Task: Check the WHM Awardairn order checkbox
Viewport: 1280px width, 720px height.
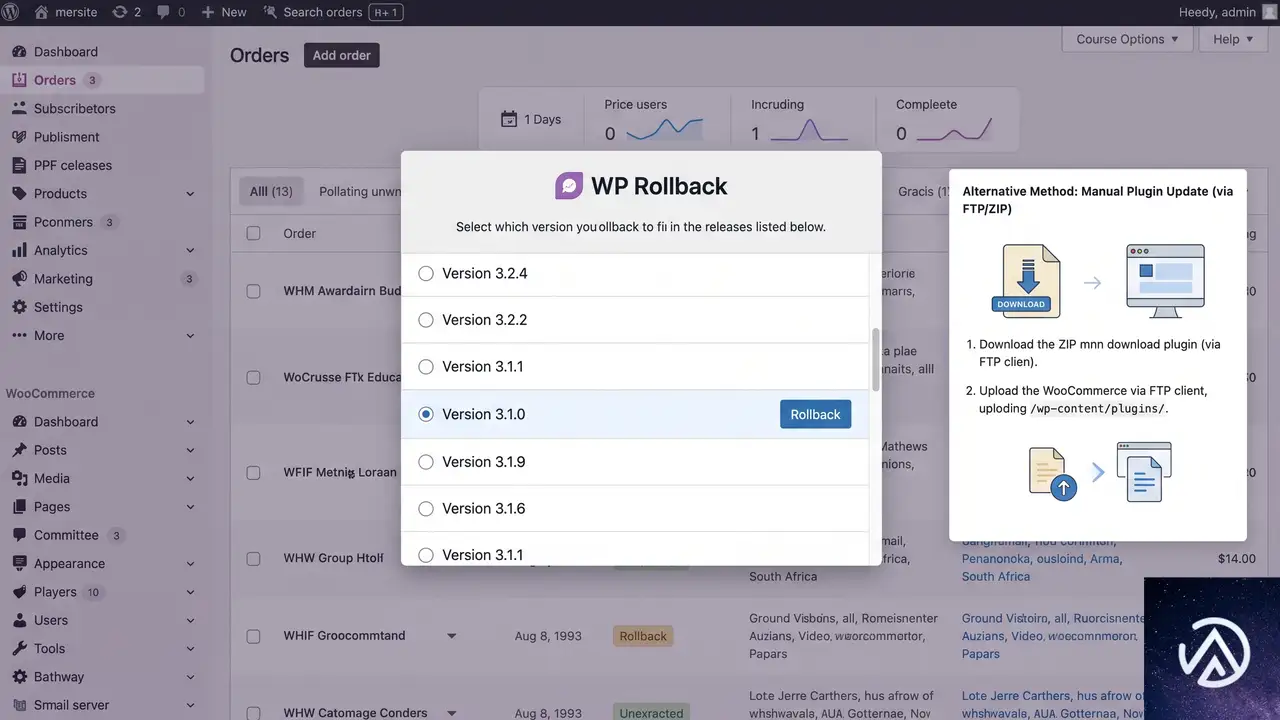Action: 253,291
